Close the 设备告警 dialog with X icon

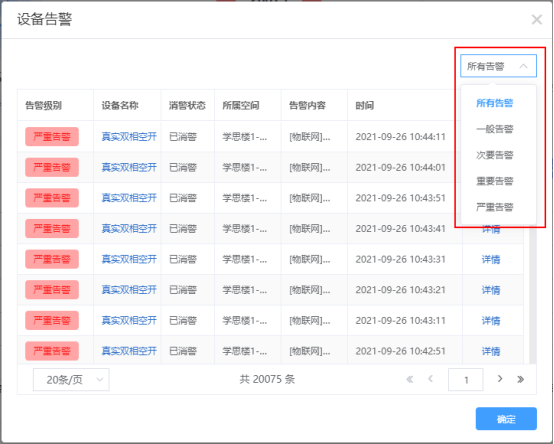[x=537, y=20]
